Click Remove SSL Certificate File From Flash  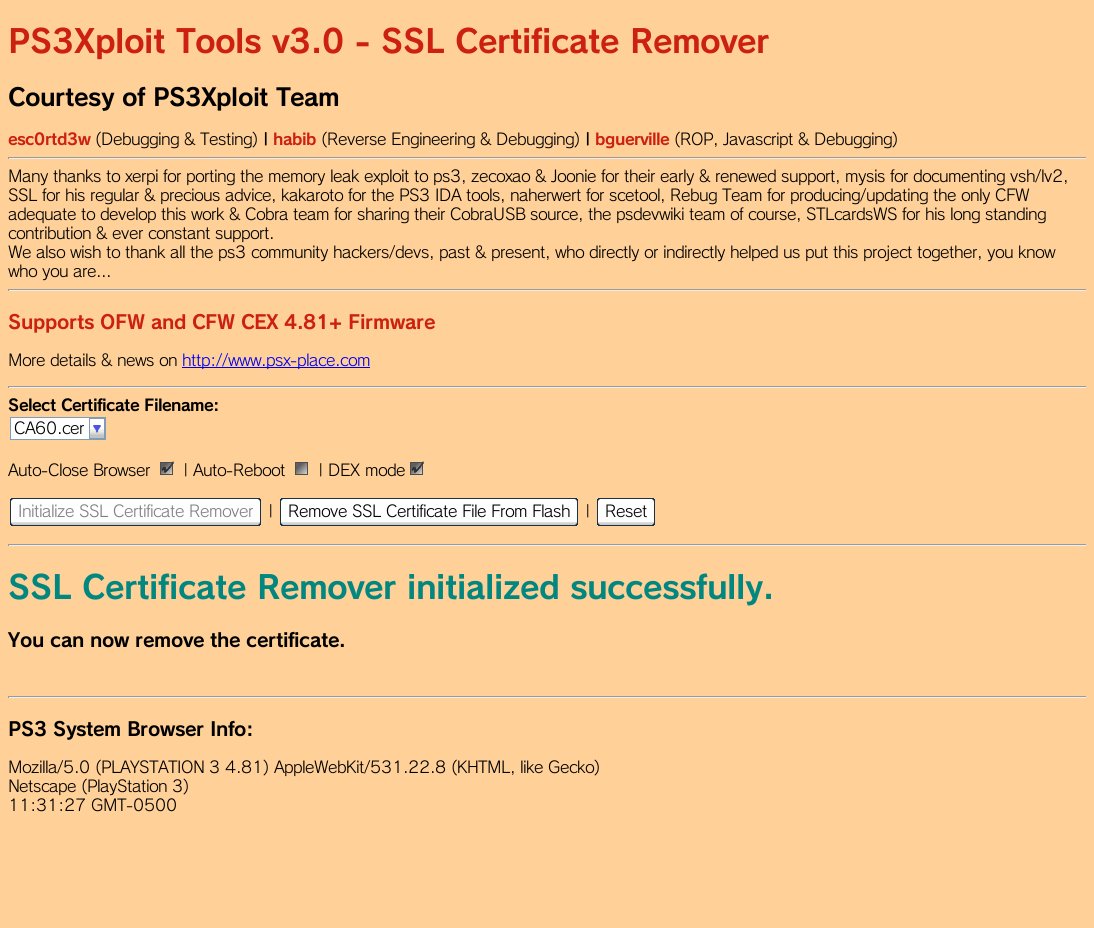428,511
